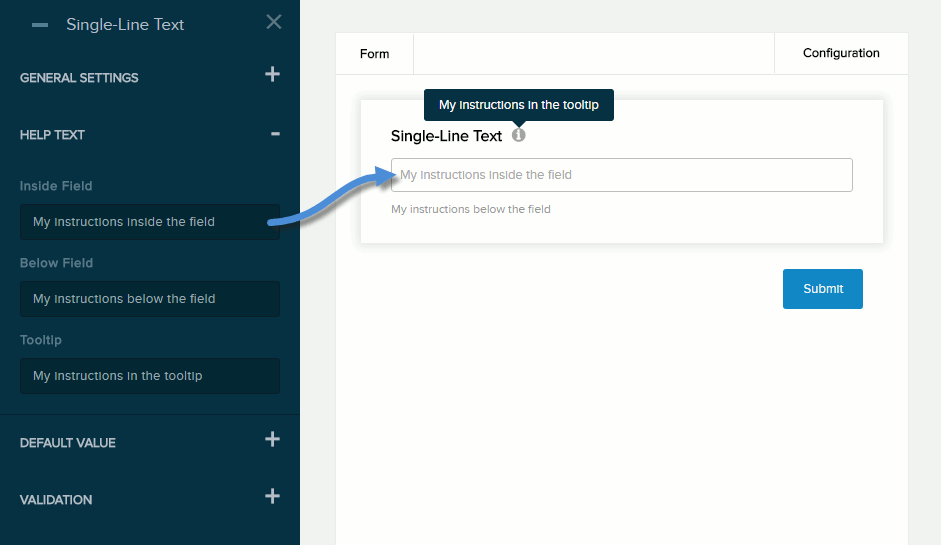Edit the Tooltip help text box
Screen dimensions: 941x545
click(x=149, y=376)
